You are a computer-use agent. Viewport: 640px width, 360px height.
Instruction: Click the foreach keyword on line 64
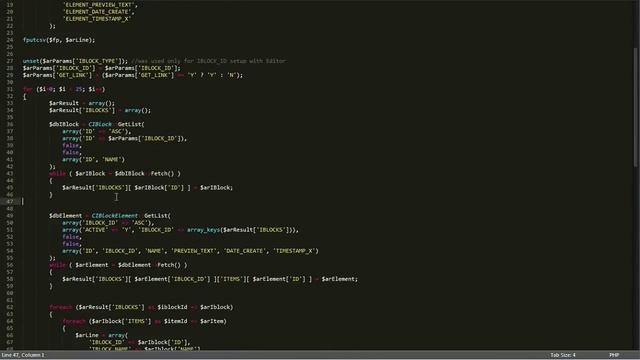tap(73, 321)
